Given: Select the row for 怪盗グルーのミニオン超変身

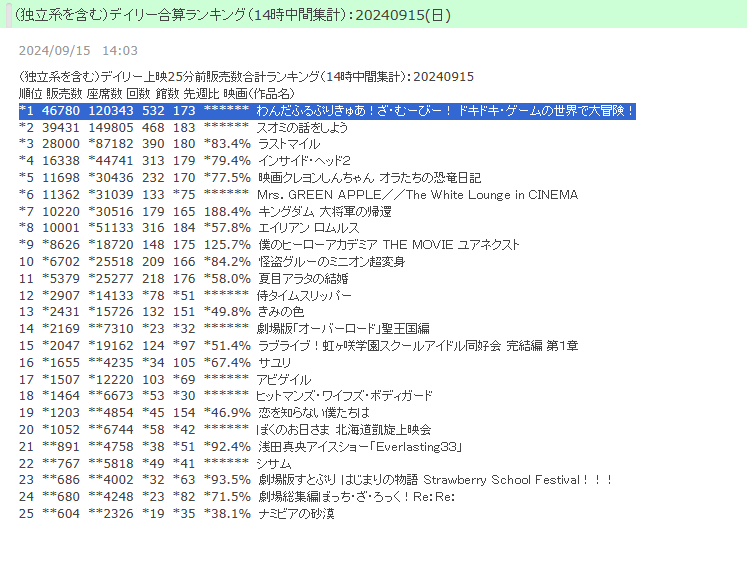Looking at the screenshot, I should [x=212, y=261].
